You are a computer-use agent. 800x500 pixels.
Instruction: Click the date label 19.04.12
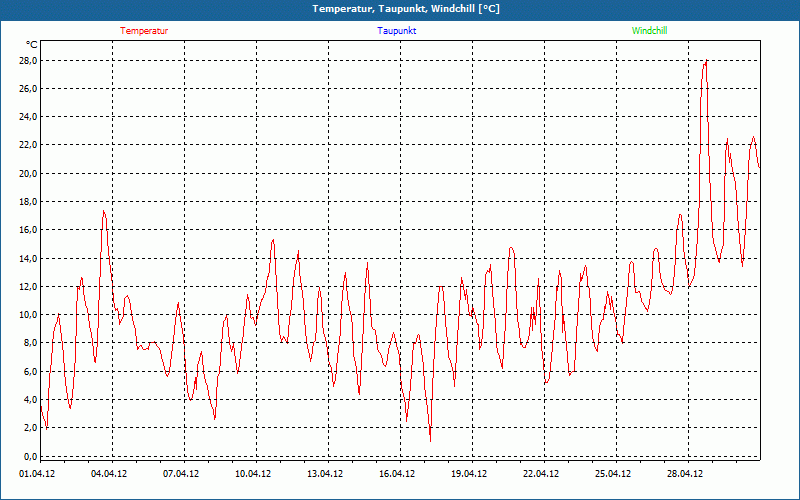pos(469,474)
